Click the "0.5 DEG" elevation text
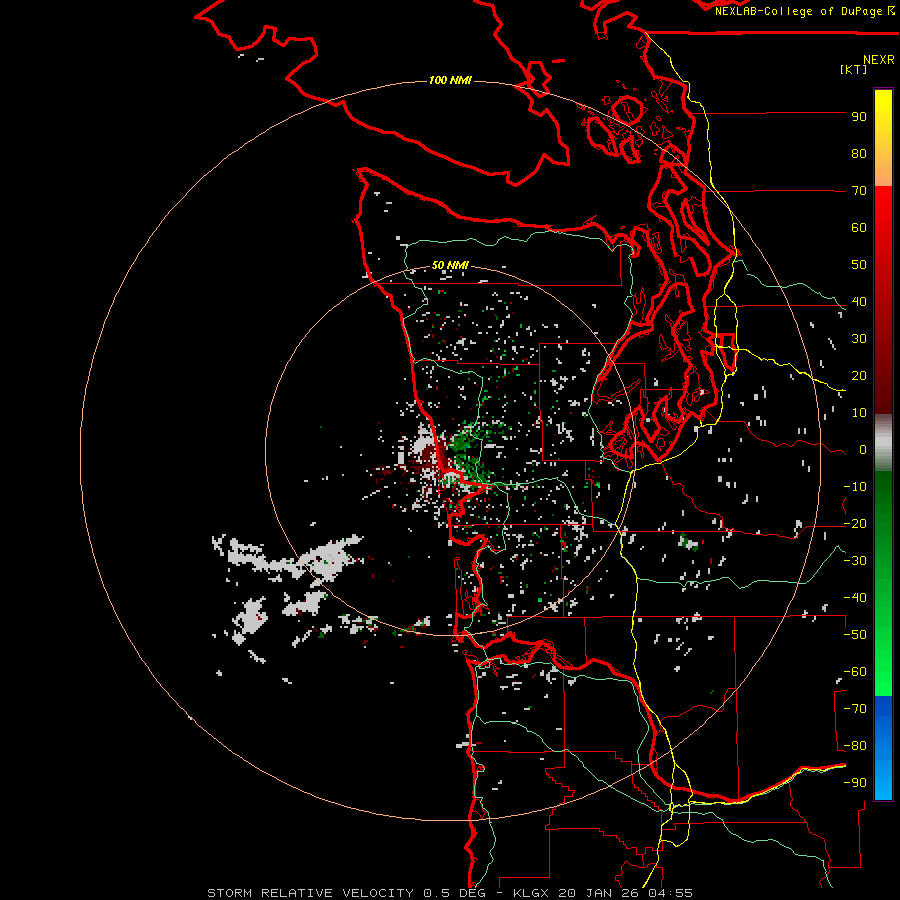 pos(454,893)
